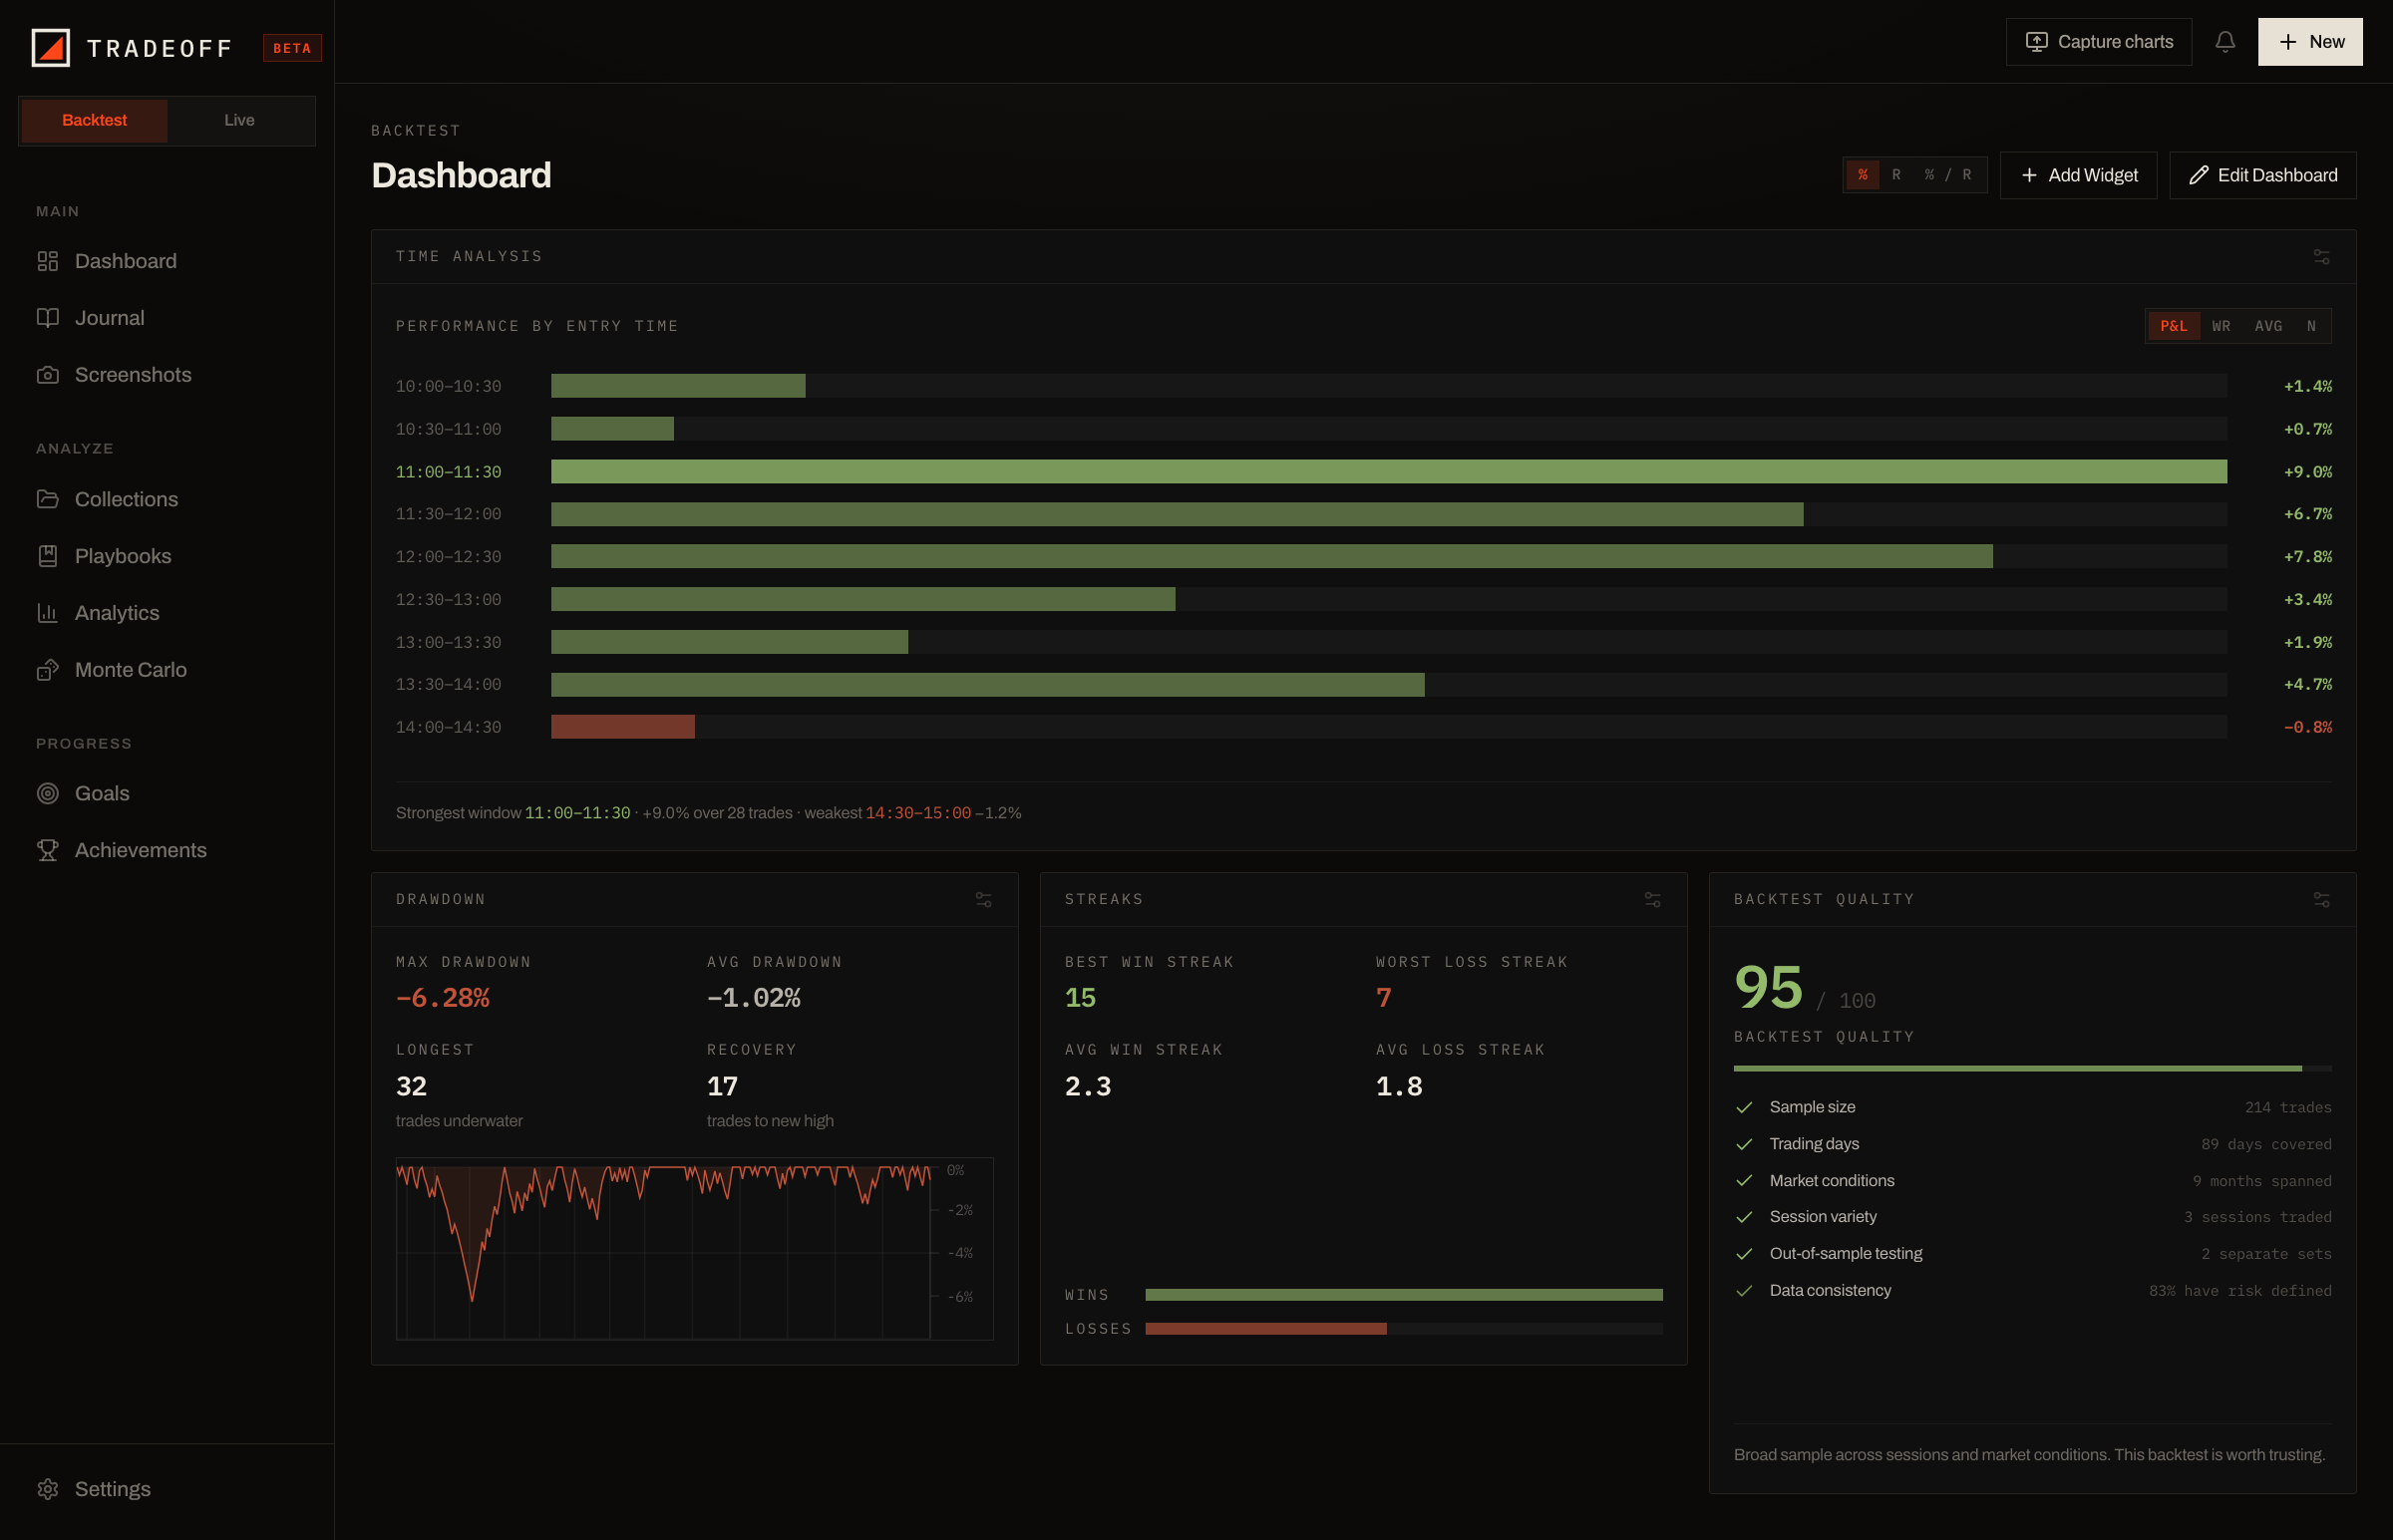2393x1540 pixels.
Task: Open Time Analysis widget settings icon
Action: (x=2321, y=257)
